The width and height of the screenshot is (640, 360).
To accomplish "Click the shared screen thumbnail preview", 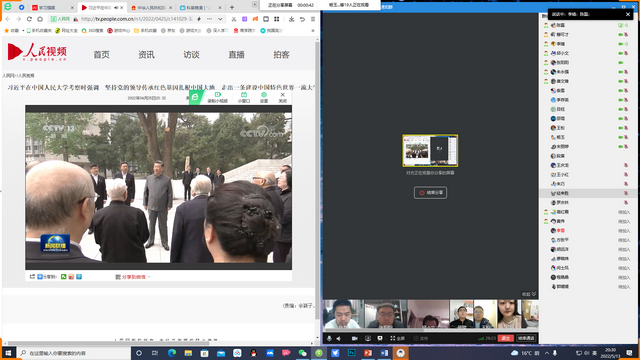I will [x=430, y=151].
